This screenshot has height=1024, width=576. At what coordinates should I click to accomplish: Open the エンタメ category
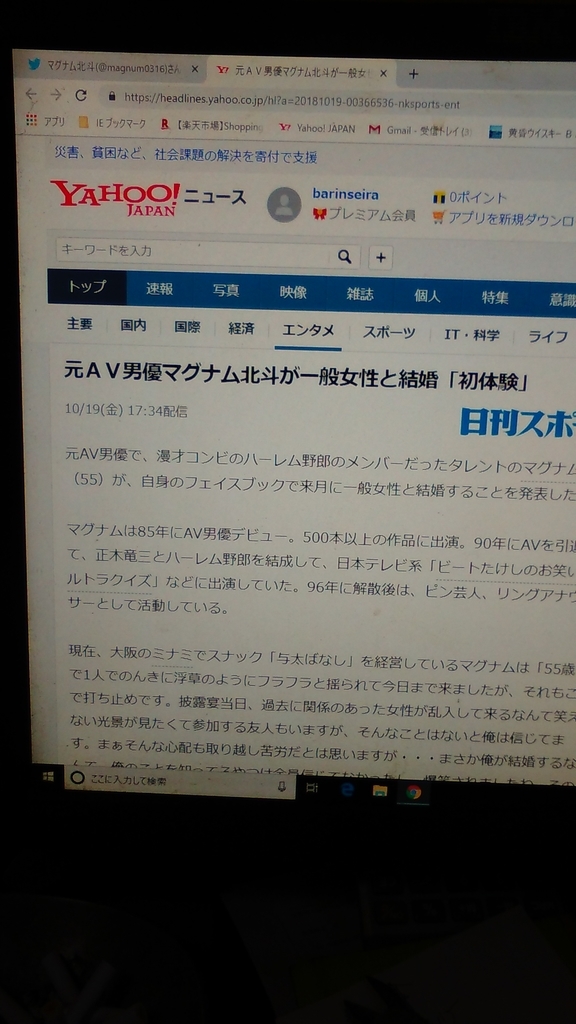click(x=308, y=330)
